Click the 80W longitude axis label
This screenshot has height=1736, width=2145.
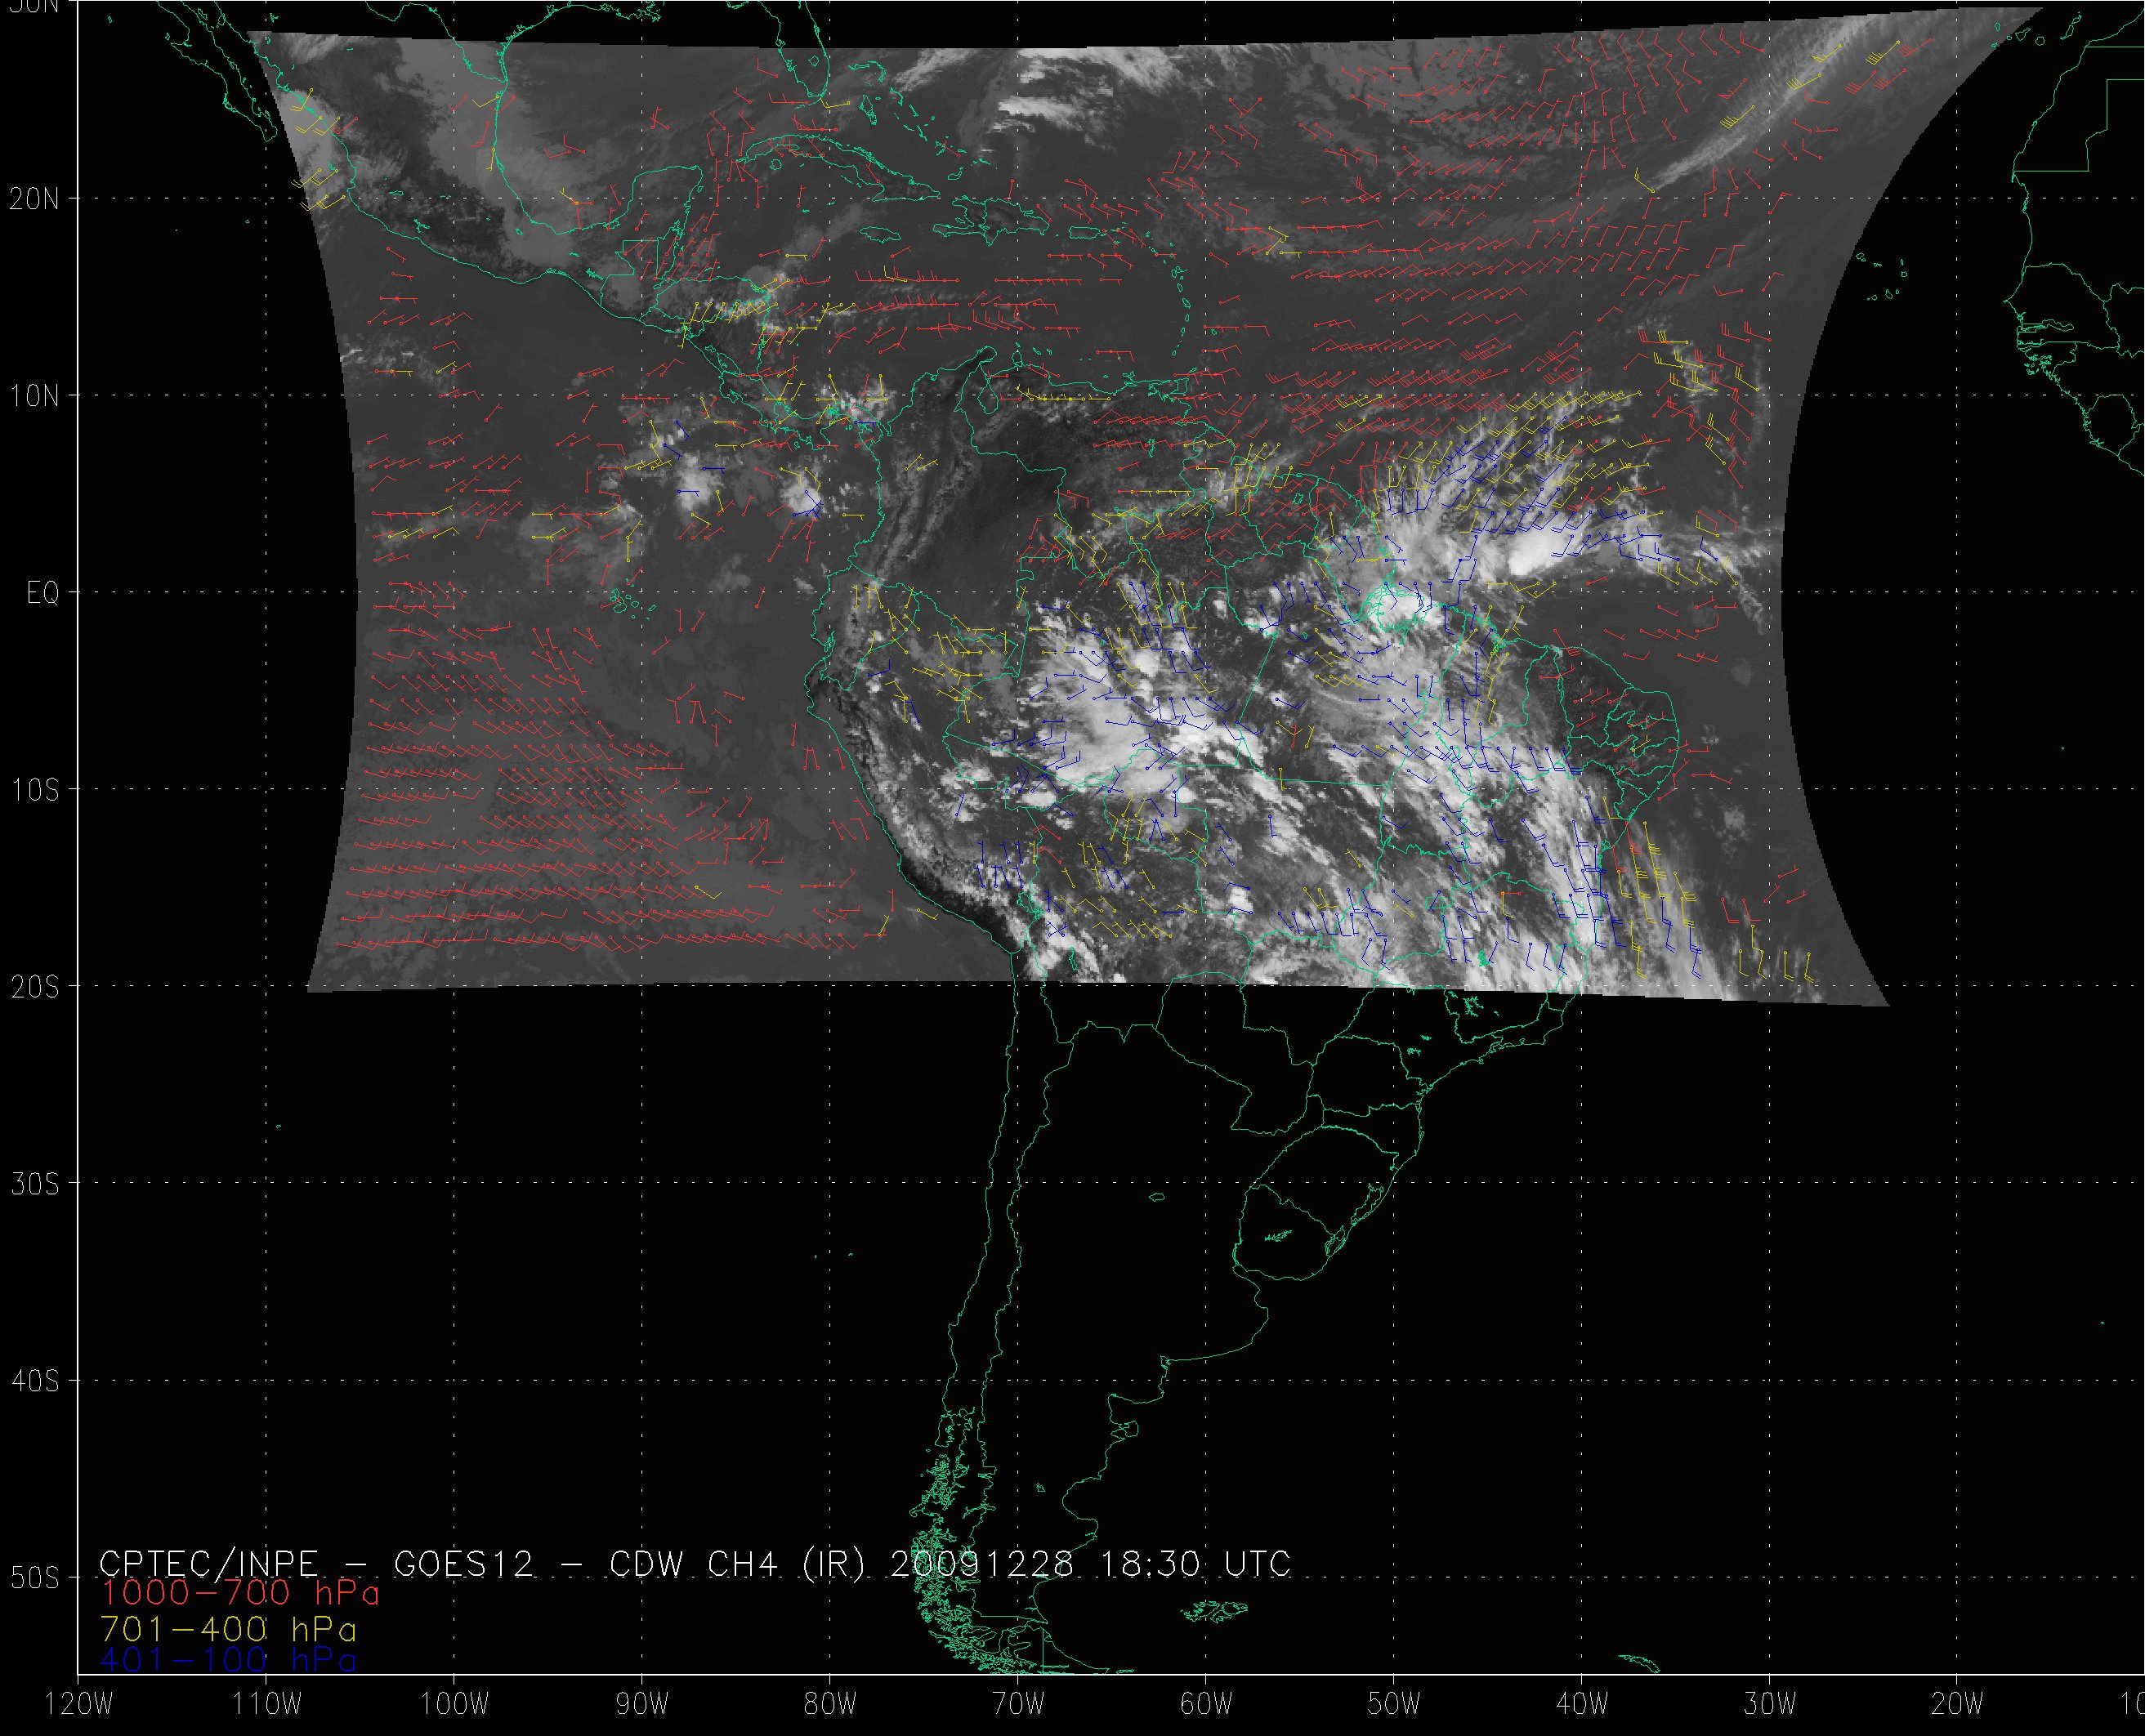point(830,1705)
